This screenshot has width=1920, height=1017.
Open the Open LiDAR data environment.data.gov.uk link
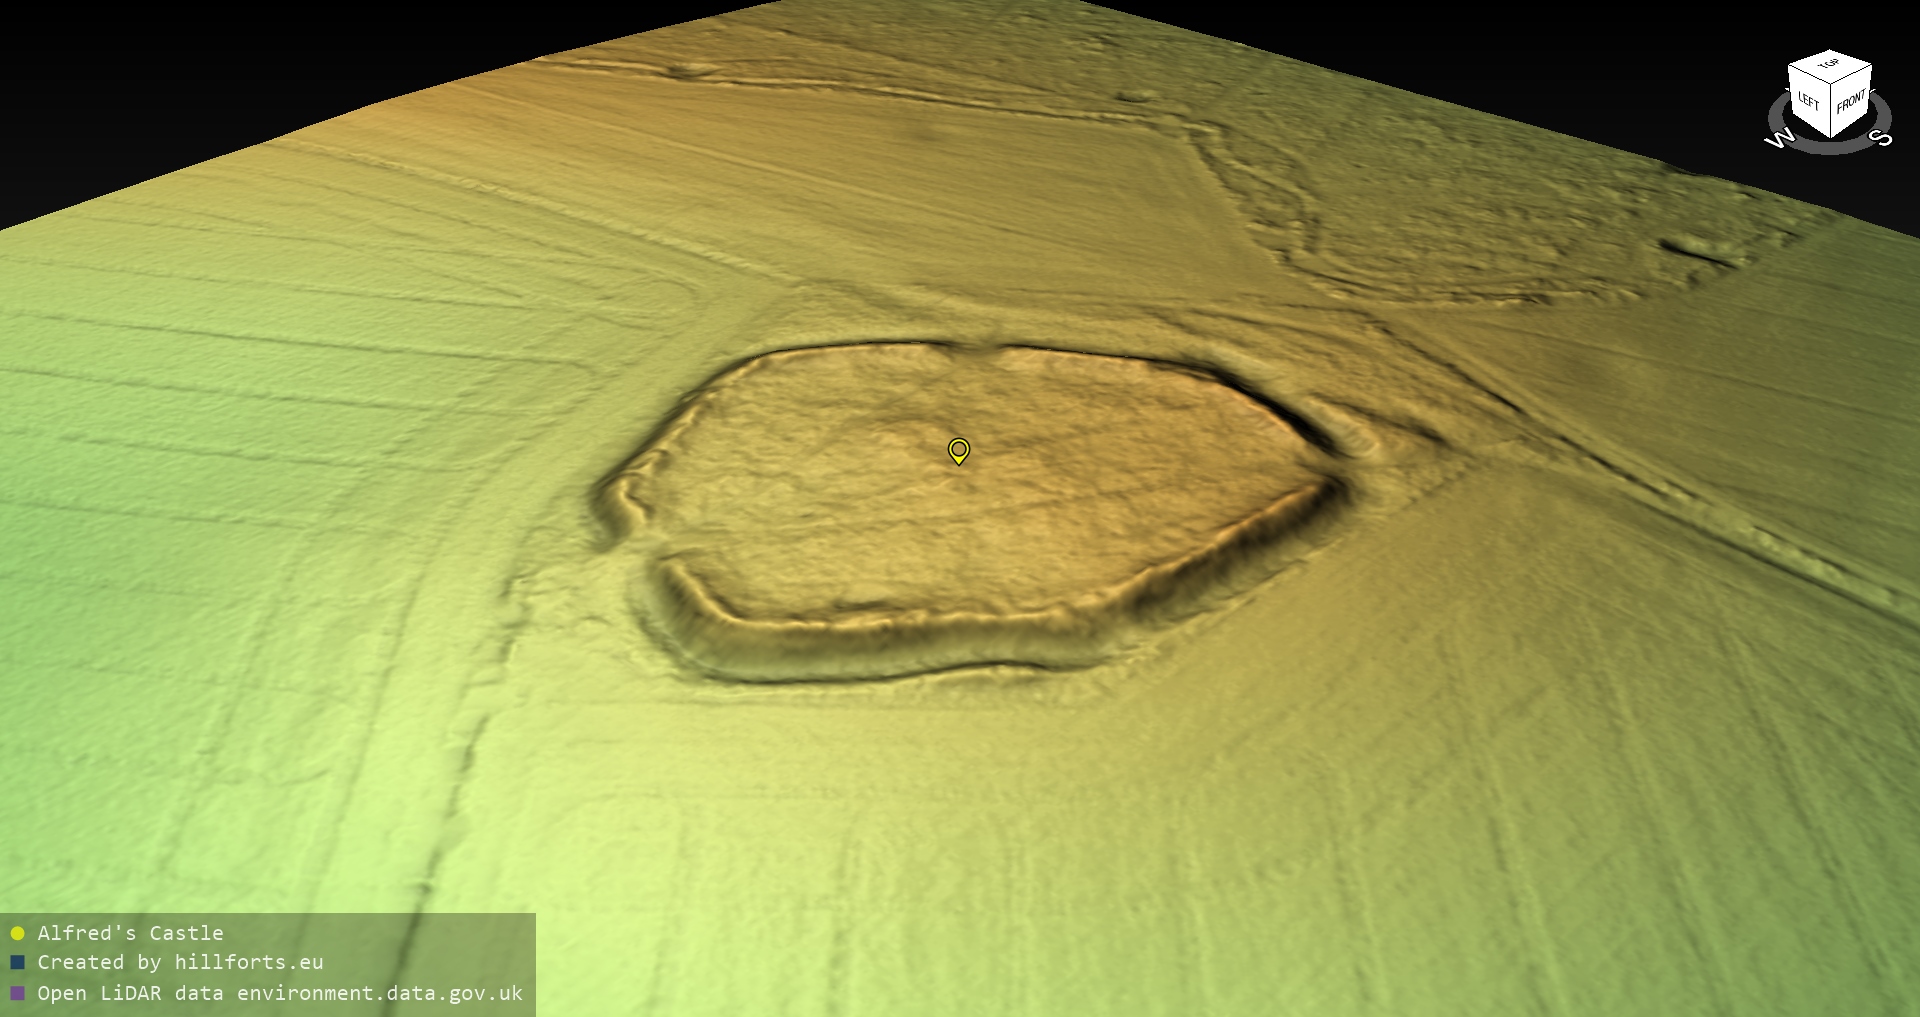(x=280, y=993)
